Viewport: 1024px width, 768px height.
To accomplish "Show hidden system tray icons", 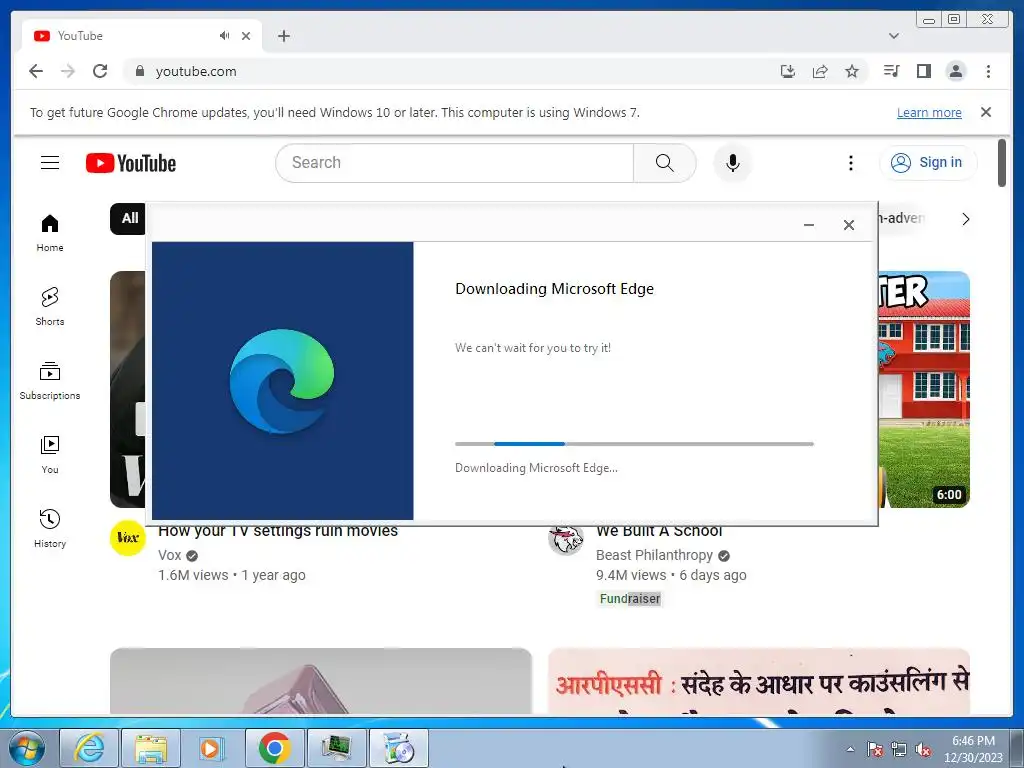I will 850,749.
